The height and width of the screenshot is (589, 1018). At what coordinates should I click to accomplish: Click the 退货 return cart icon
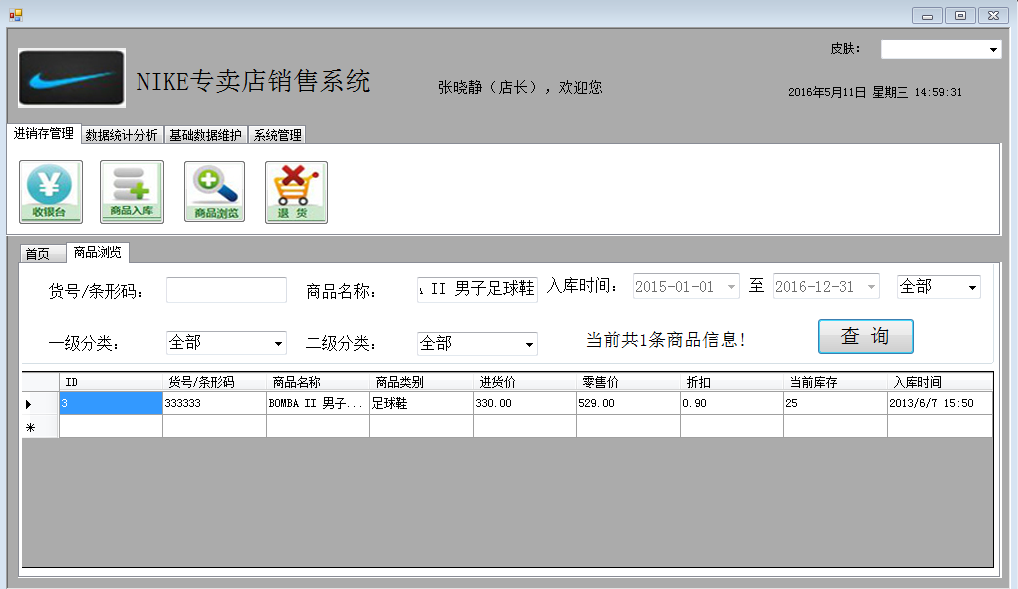click(296, 192)
